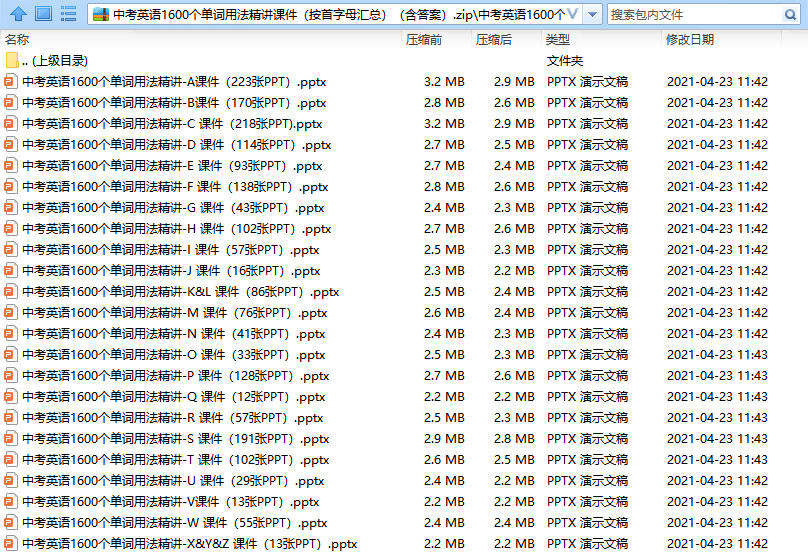Sort by 压缩前 size column header
This screenshot has width=808, height=557.
coord(424,39)
